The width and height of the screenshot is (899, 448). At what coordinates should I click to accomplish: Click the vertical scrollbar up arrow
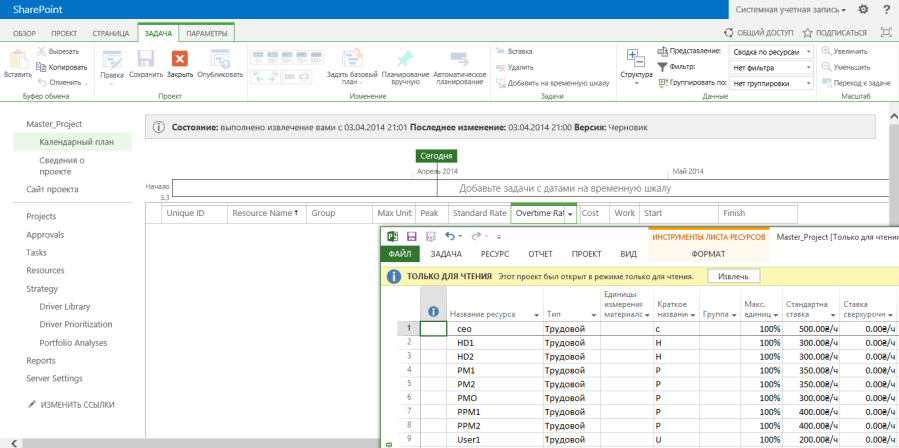[893, 116]
